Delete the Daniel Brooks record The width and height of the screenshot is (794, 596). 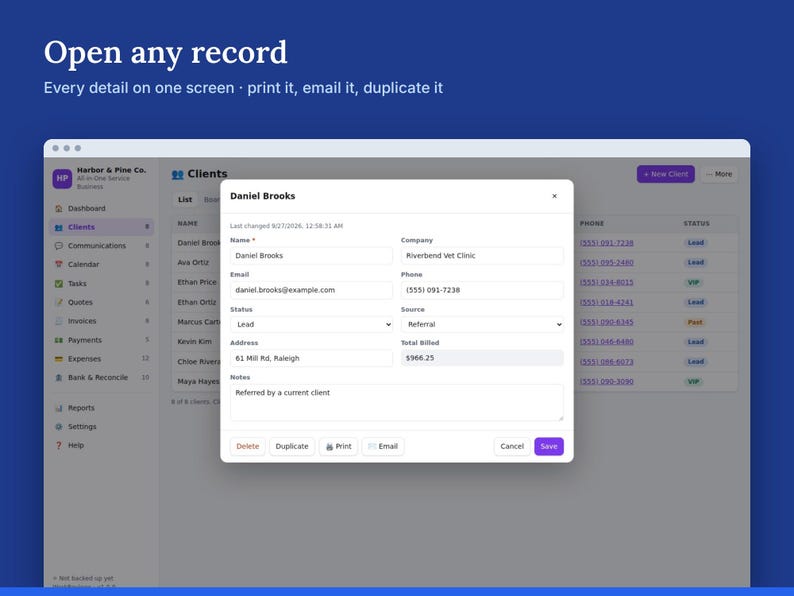click(248, 446)
